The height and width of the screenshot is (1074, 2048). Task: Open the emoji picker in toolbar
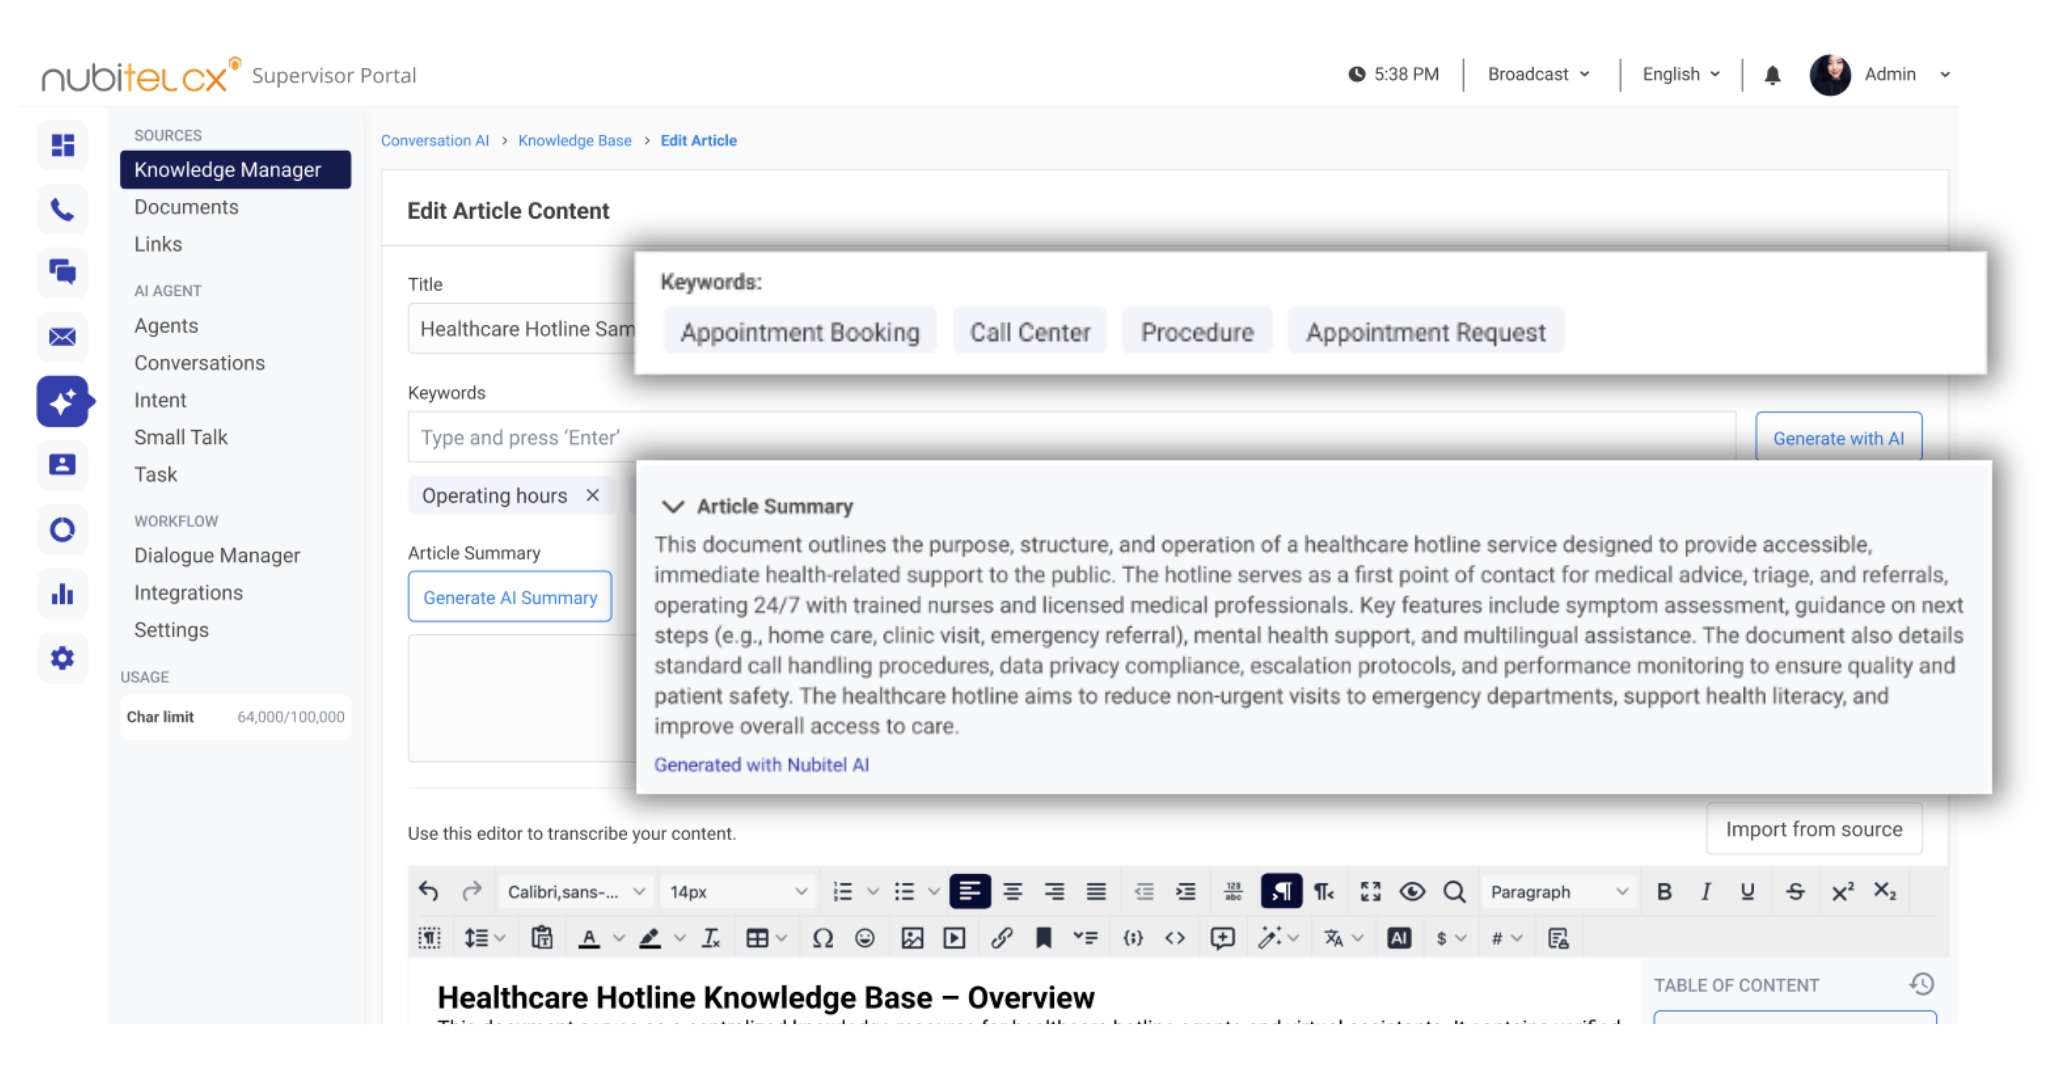(x=865, y=938)
